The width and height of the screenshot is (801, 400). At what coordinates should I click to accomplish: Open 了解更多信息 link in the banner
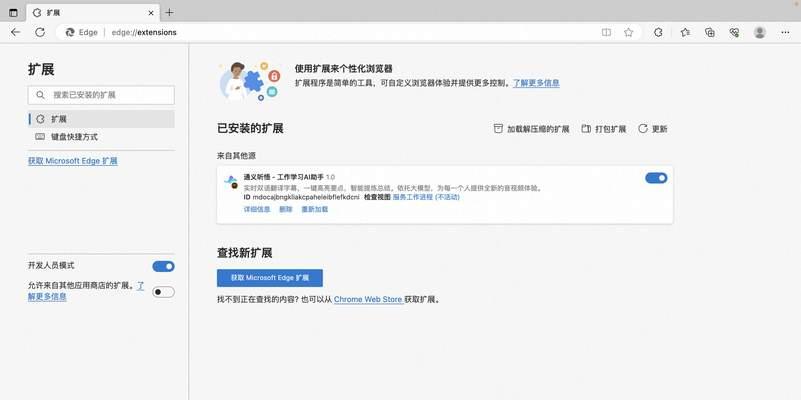[536, 83]
